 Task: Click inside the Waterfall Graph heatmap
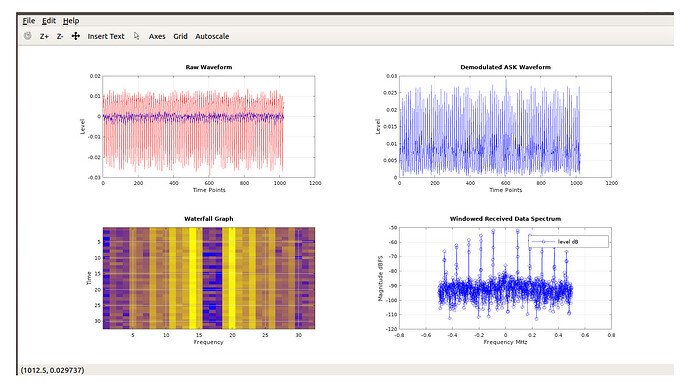[x=209, y=278]
